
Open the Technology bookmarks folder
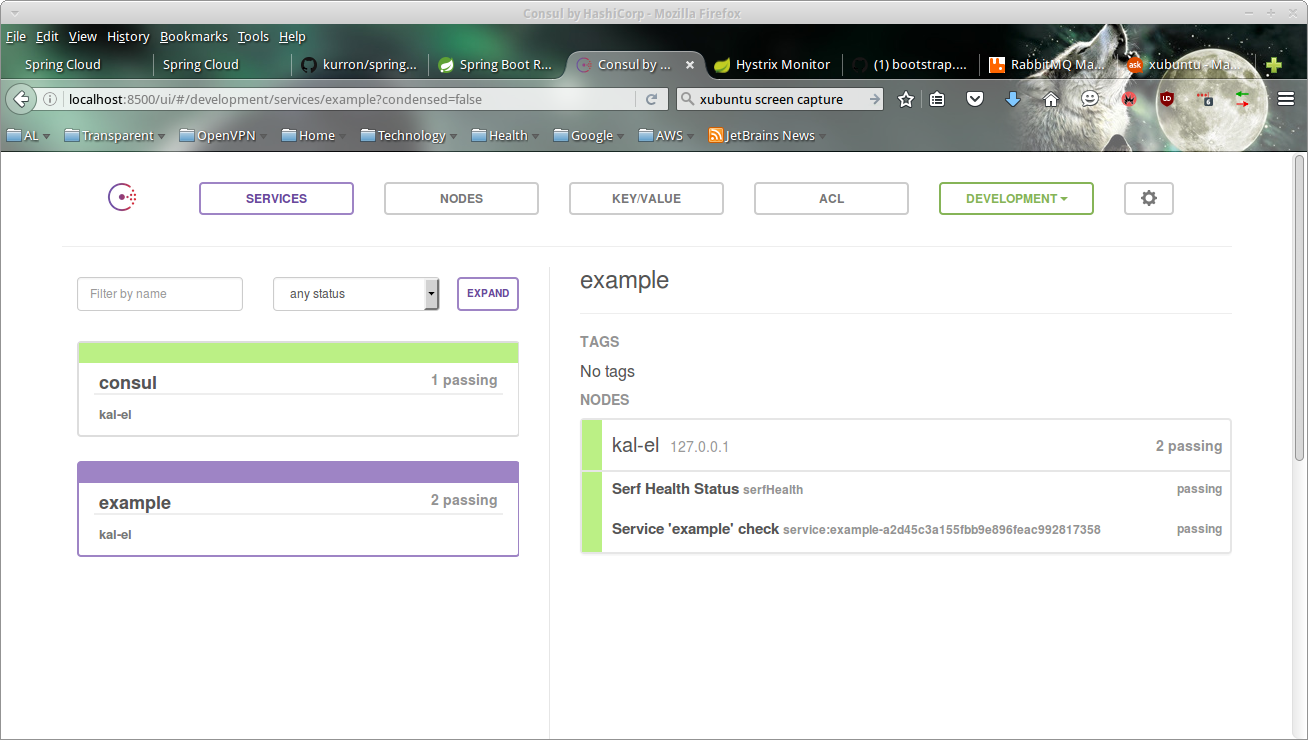coord(409,135)
